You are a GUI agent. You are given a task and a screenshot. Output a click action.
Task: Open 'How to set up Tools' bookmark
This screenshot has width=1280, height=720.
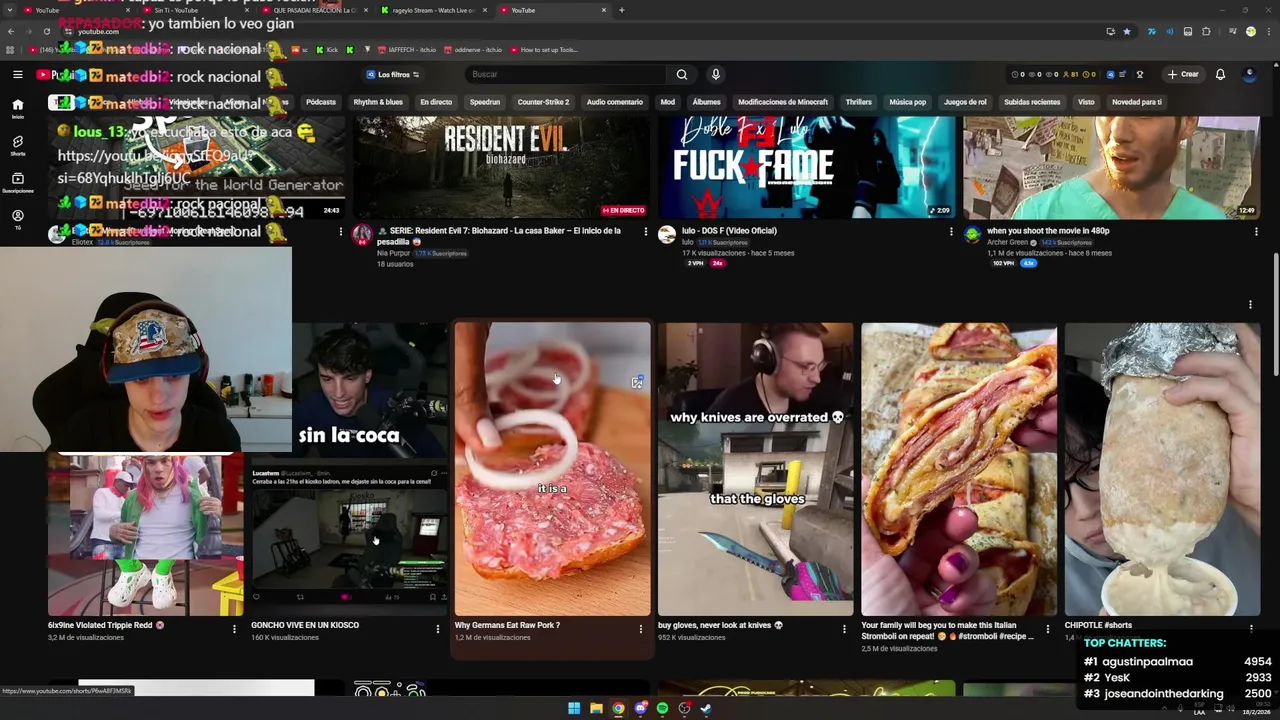pyautogui.click(x=544, y=50)
